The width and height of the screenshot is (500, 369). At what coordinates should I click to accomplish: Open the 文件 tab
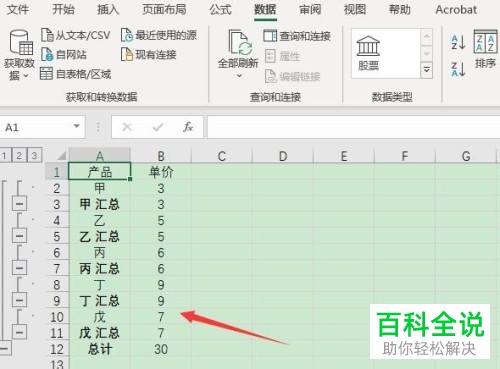tap(18, 10)
